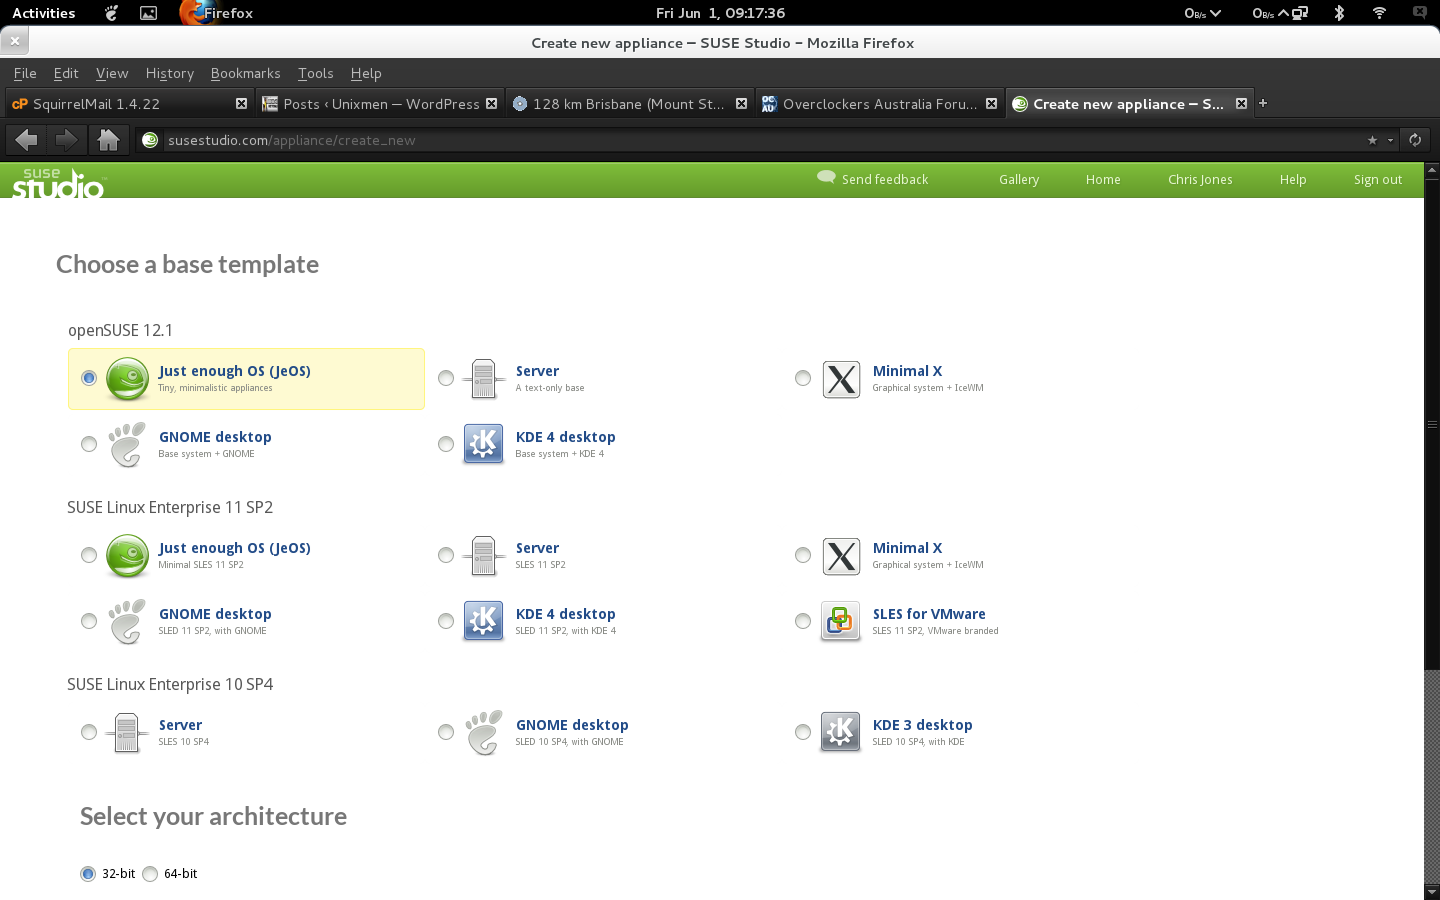The height and width of the screenshot is (900, 1440).
Task: Click the SLES 10 SP4 Server tower icon
Action: coord(127,732)
